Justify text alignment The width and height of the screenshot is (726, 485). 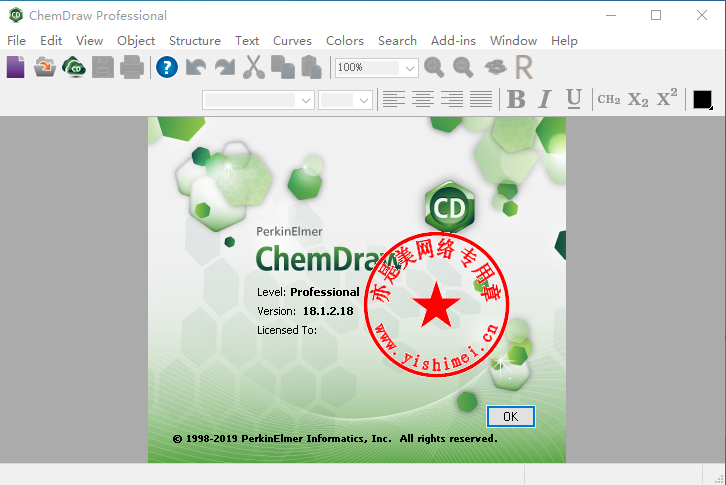(481, 99)
